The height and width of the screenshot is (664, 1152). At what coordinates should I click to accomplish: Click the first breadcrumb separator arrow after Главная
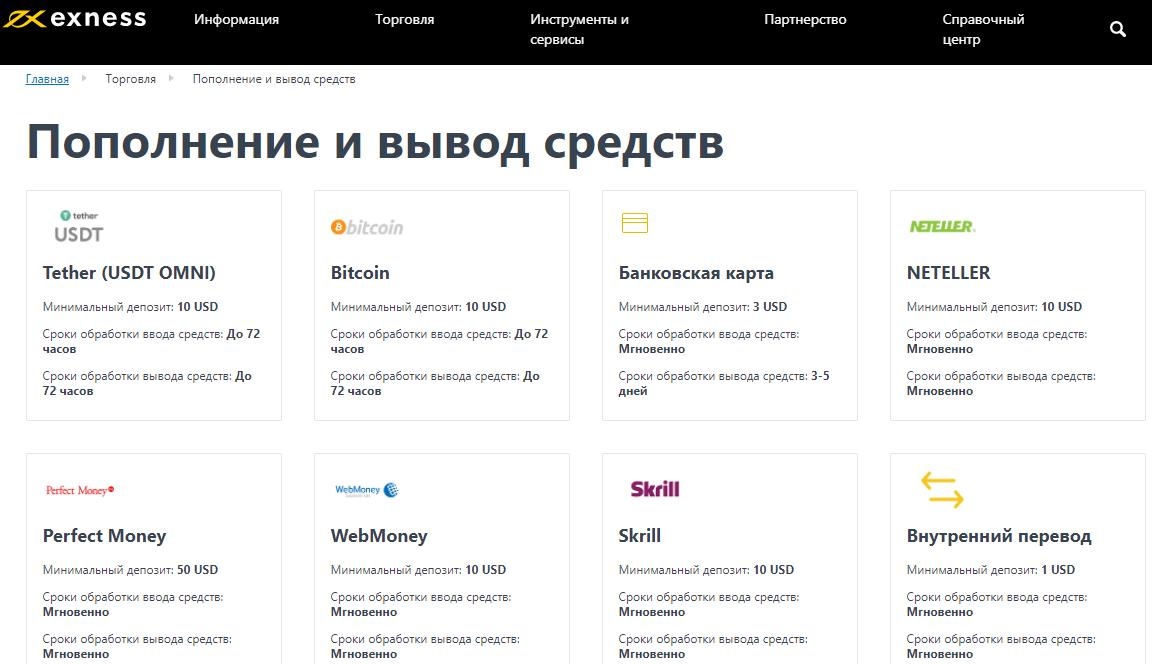click(x=84, y=78)
